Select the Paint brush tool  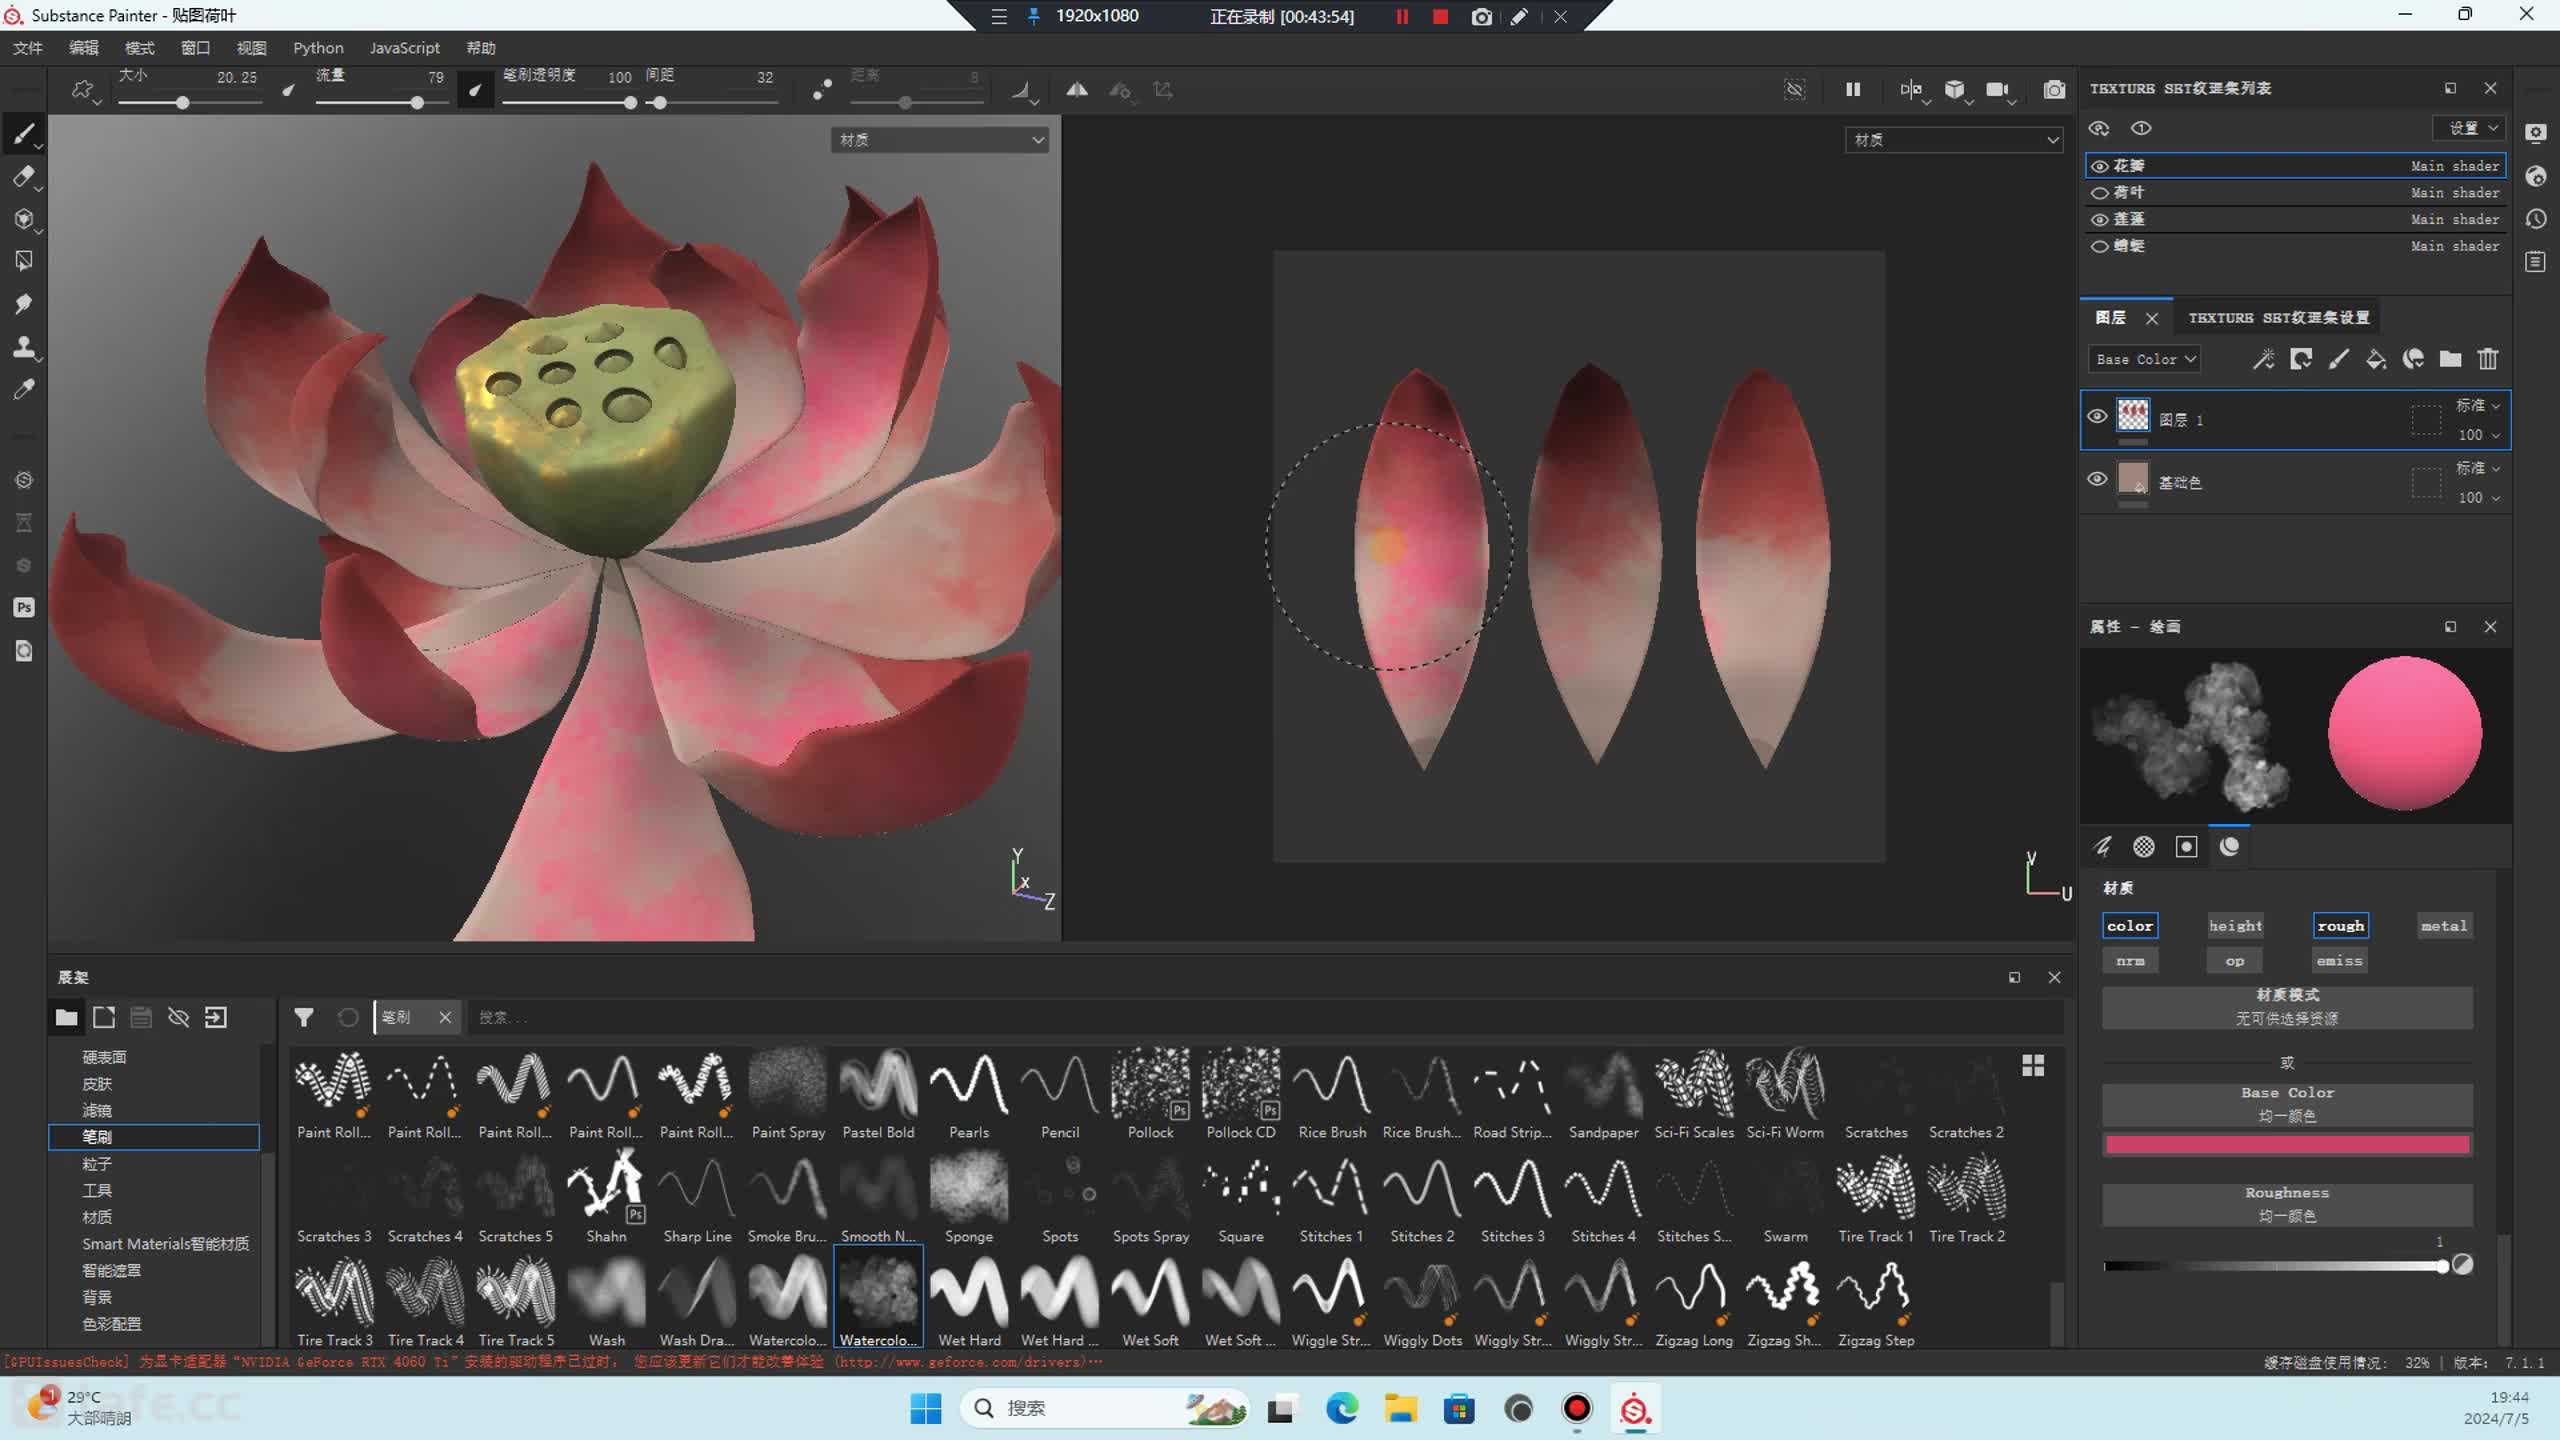[x=24, y=134]
